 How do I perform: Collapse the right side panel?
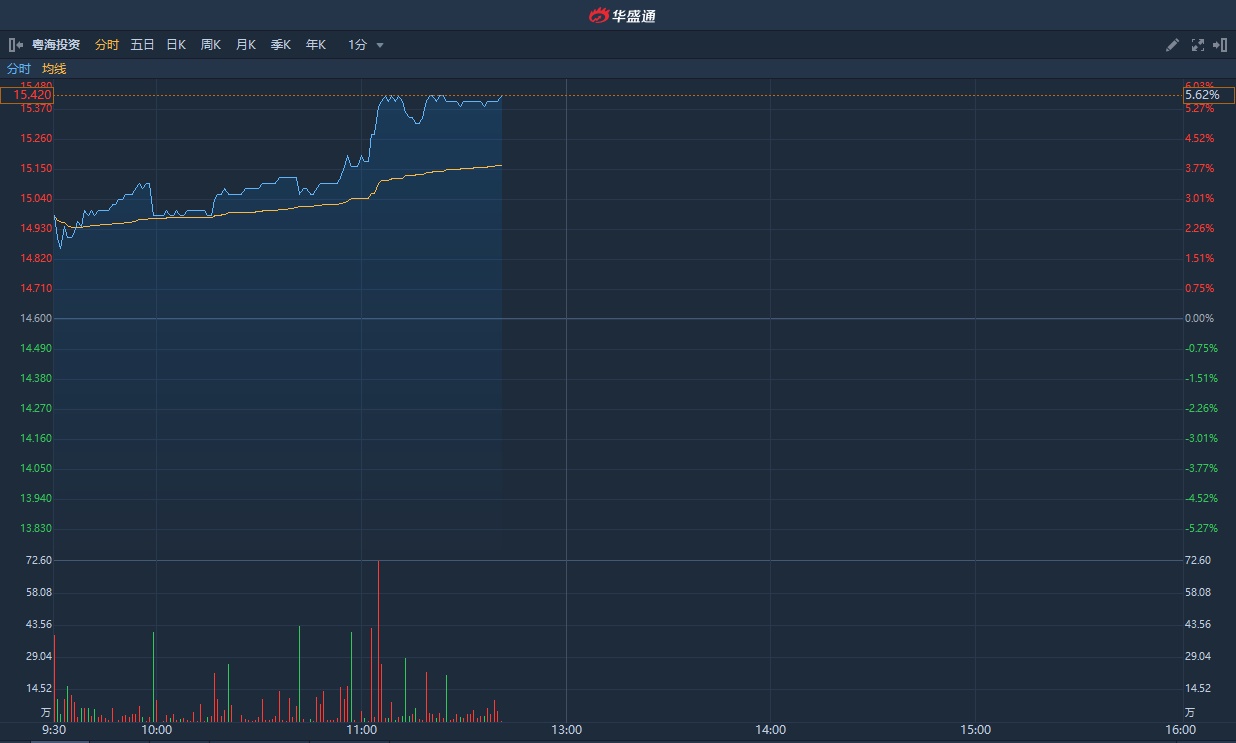coord(1220,45)
